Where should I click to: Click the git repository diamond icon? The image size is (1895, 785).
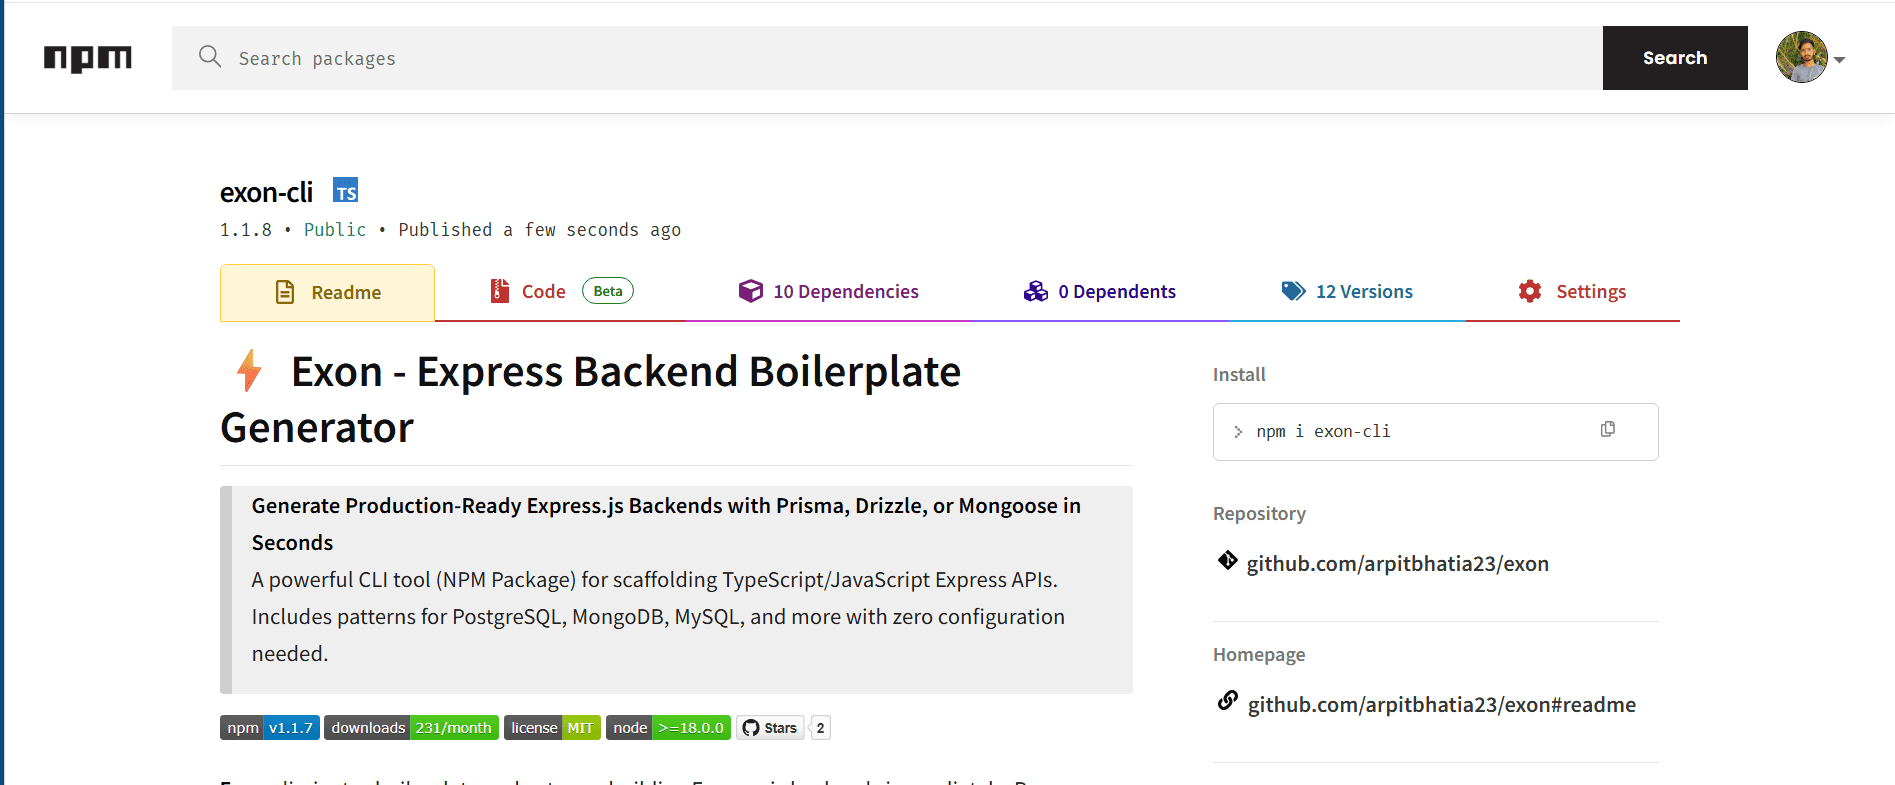click(x=1227, y=561)
